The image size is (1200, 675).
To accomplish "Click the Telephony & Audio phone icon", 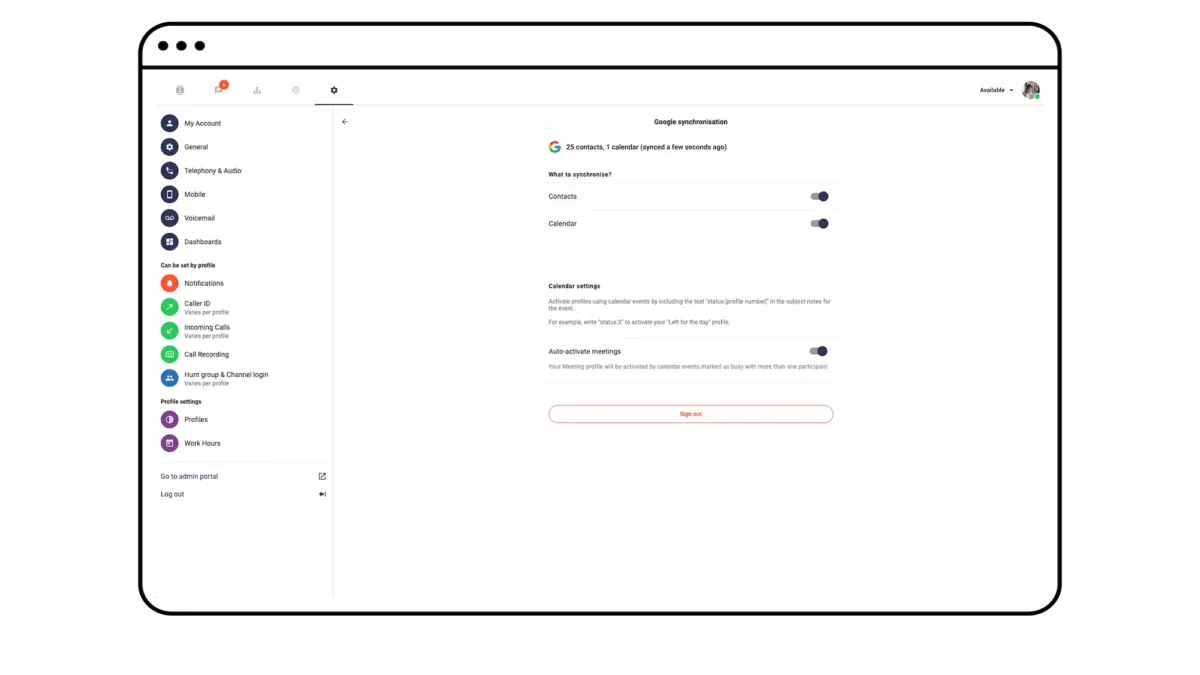I will [x=170, y=171].
